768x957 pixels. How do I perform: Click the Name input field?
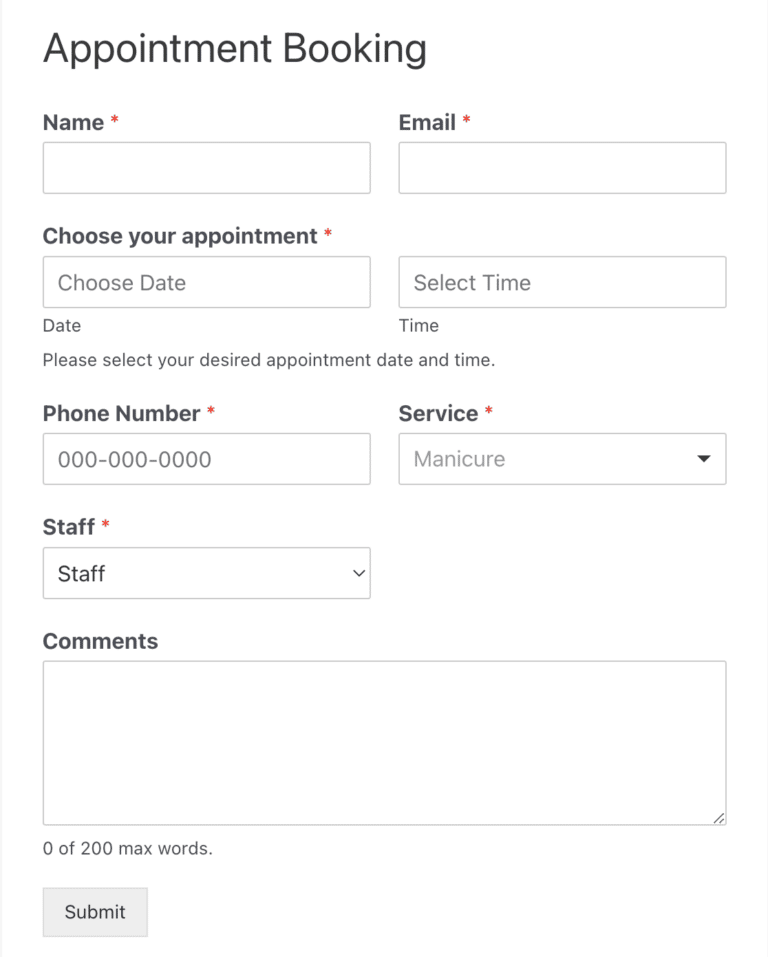[x=206, y=168]
